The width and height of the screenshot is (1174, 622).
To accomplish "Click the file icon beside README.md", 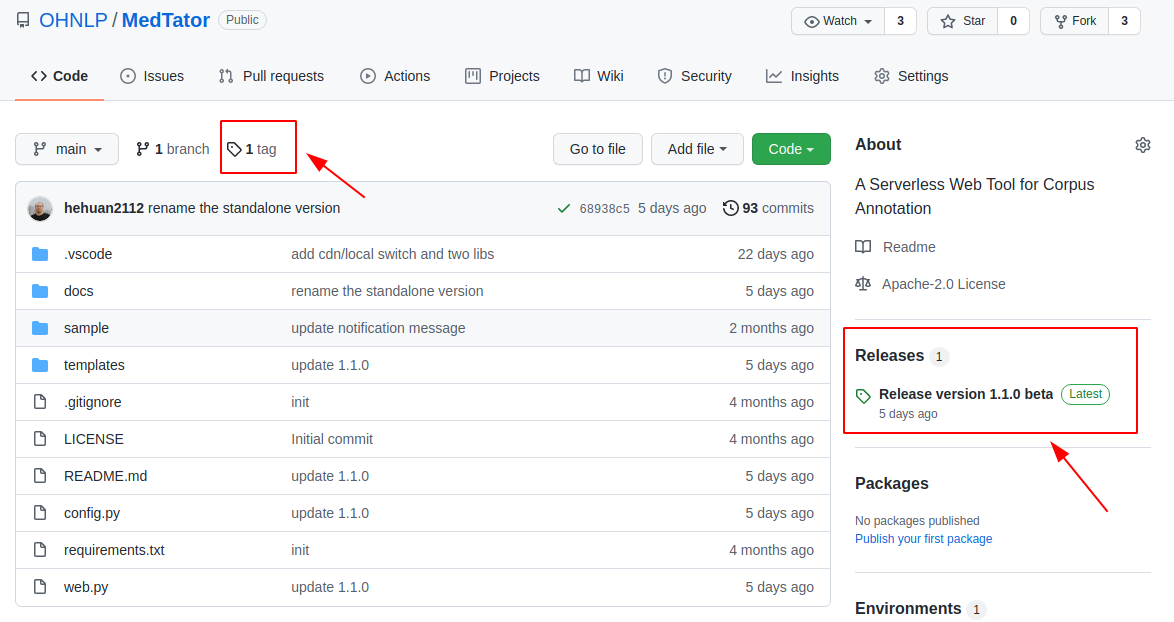I will pyautogui.click(x=40, y=476).
